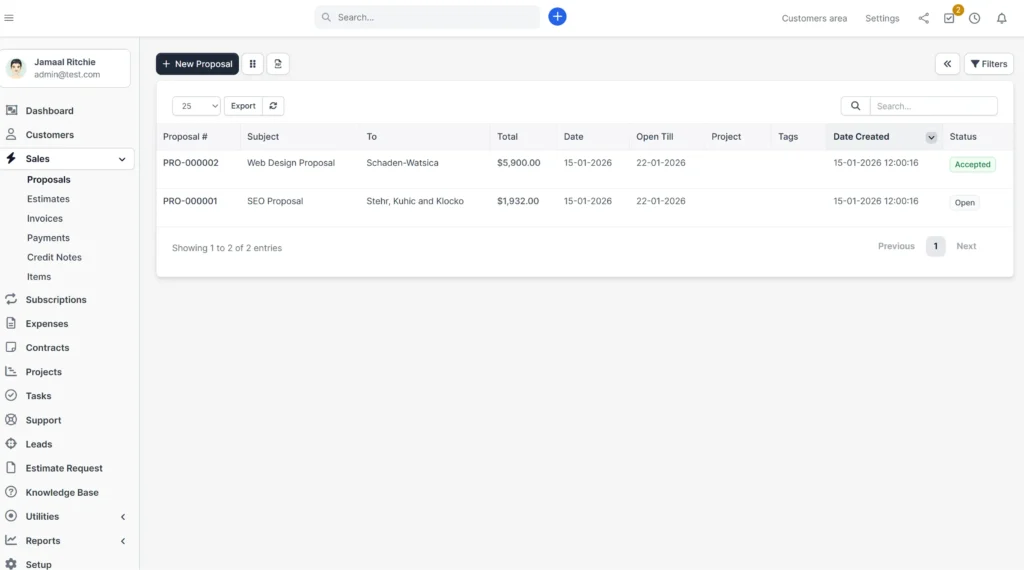Open the Customers area link
Image resolution: width=1024 pixels, height=570 pixels.
814,18
